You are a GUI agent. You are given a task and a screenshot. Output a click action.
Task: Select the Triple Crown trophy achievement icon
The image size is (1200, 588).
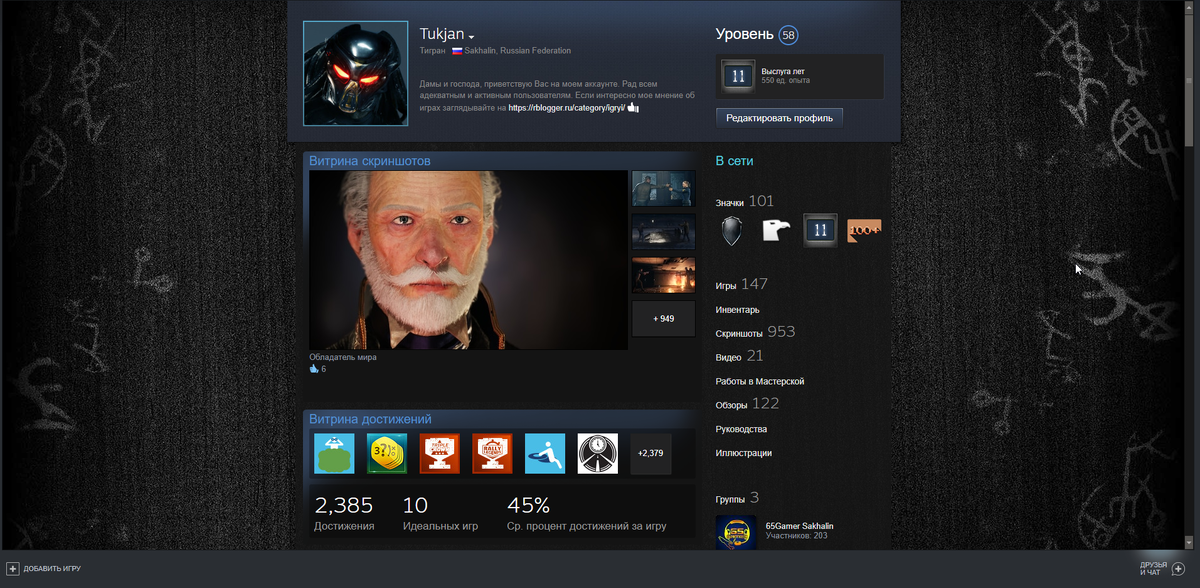(439, 453)
